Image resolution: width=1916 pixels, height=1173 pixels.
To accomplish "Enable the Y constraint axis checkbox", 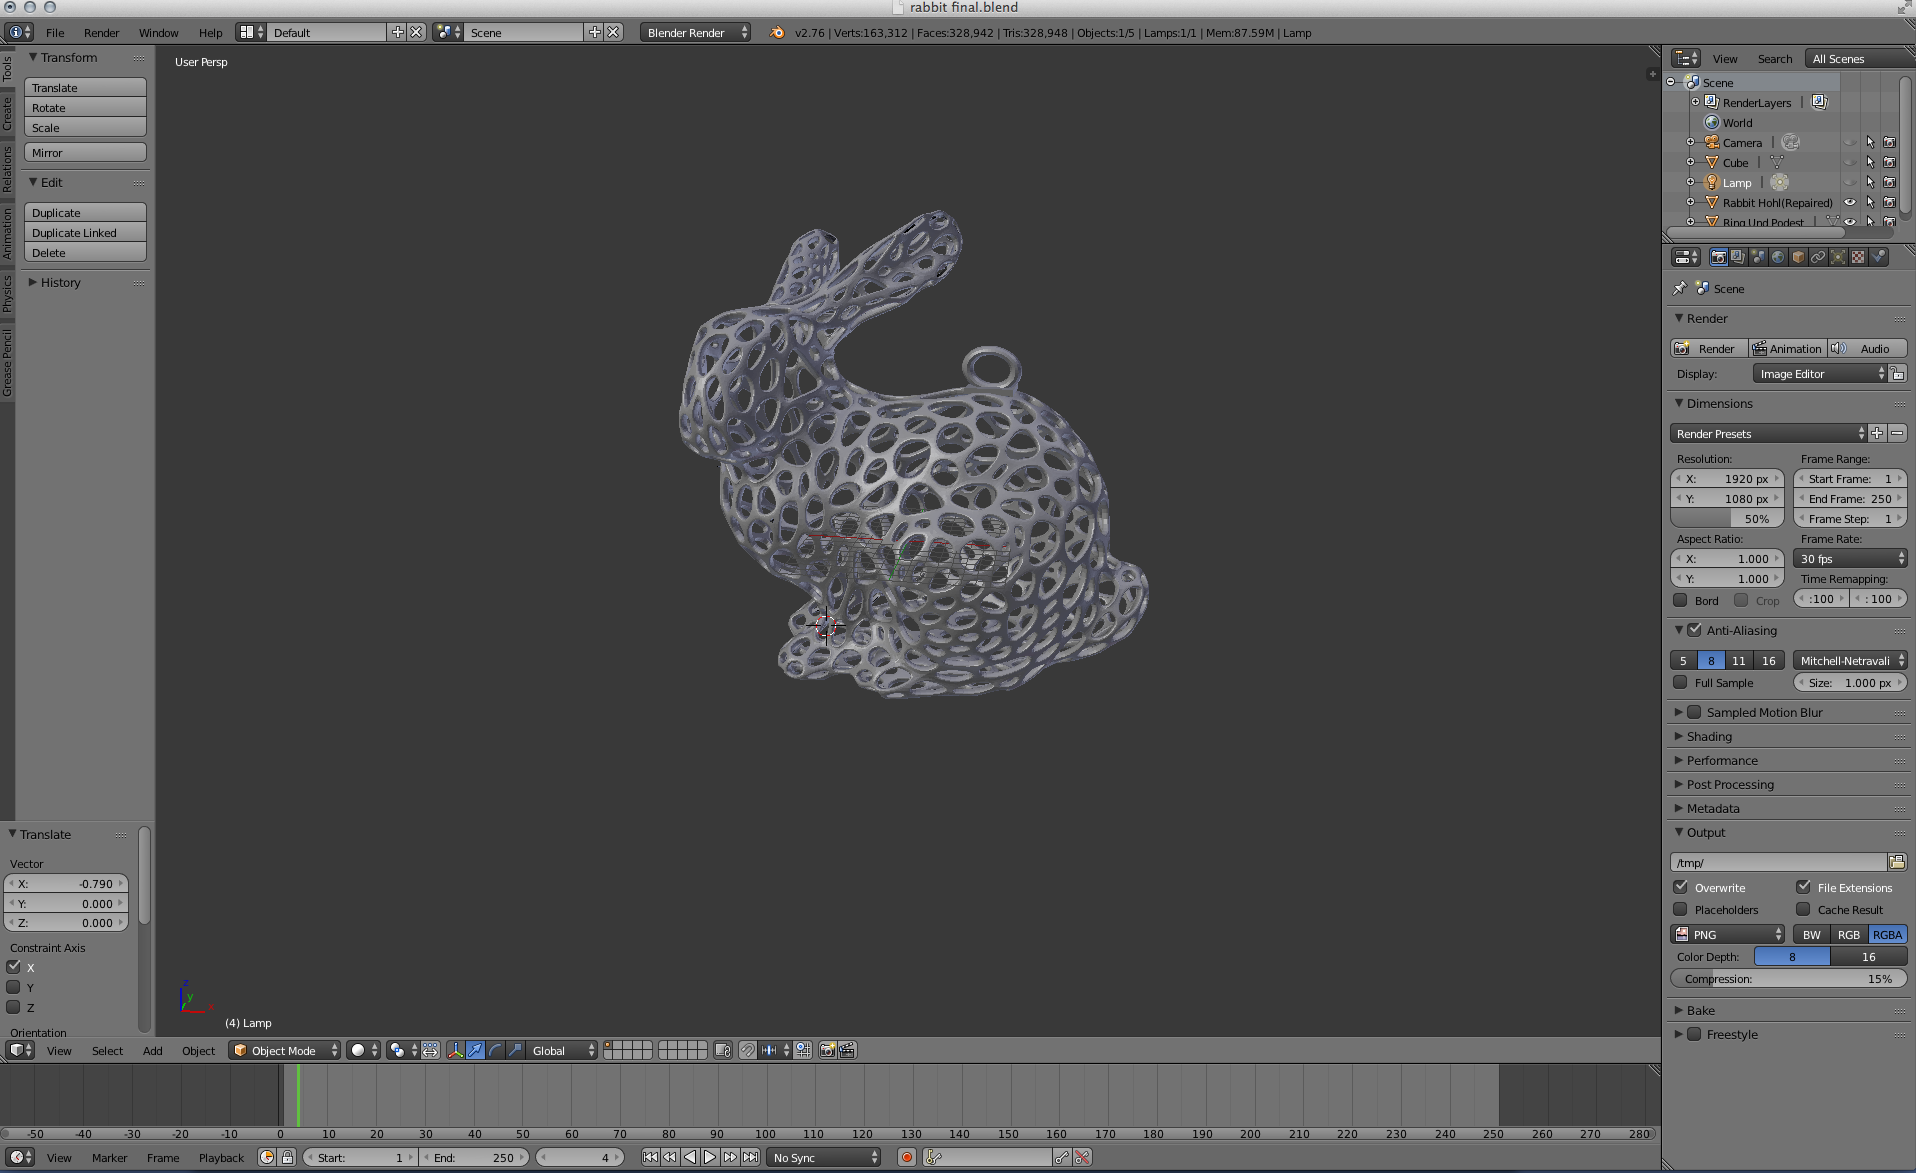I will (13, 987).
